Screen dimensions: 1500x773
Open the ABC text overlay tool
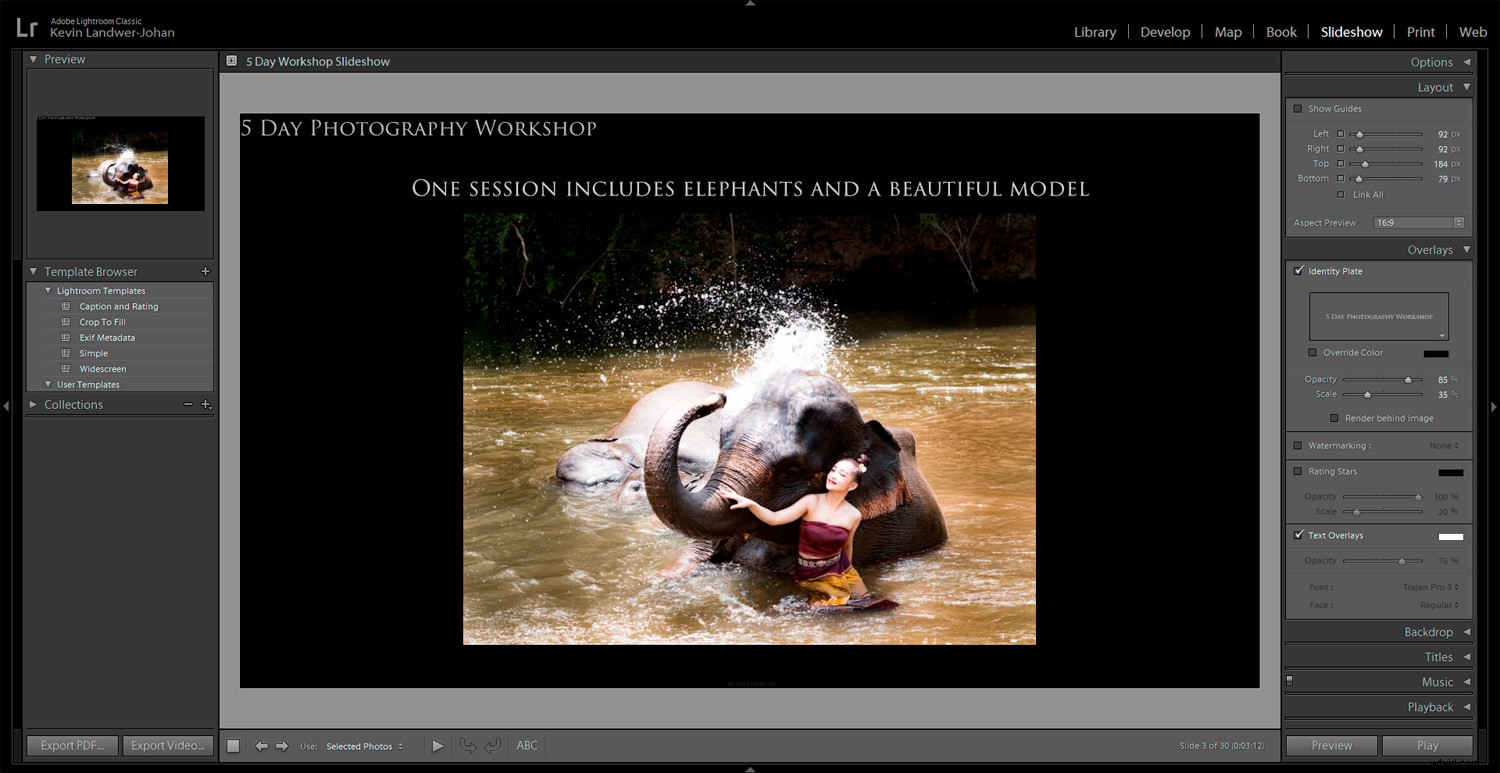(x=527, y=745)
